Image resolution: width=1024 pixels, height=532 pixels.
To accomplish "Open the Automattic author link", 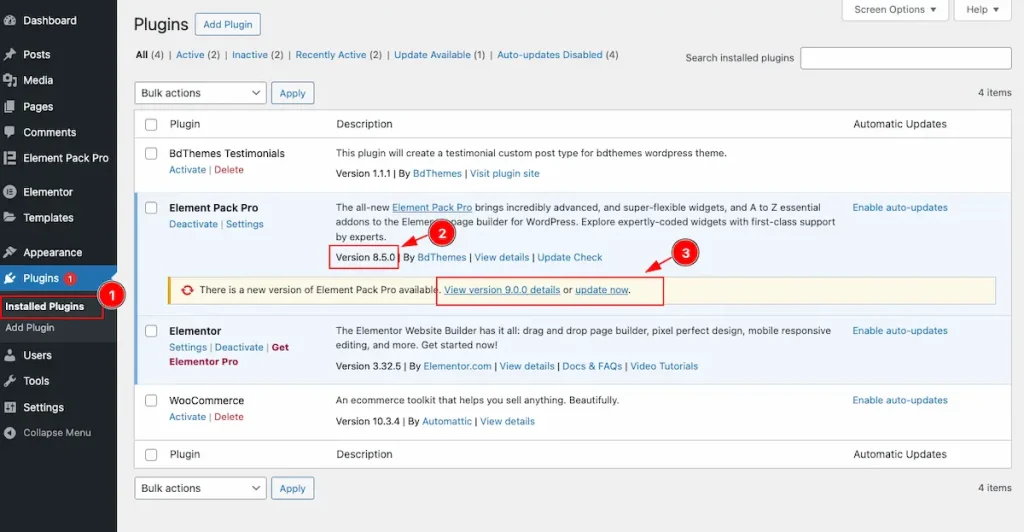I will [x=447, y=422].
